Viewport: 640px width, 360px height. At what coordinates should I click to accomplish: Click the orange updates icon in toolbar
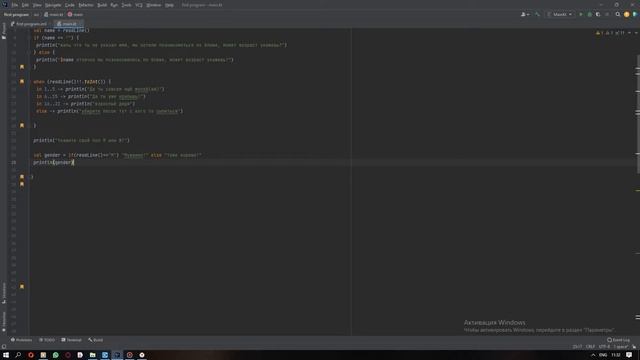click(627, 14)
